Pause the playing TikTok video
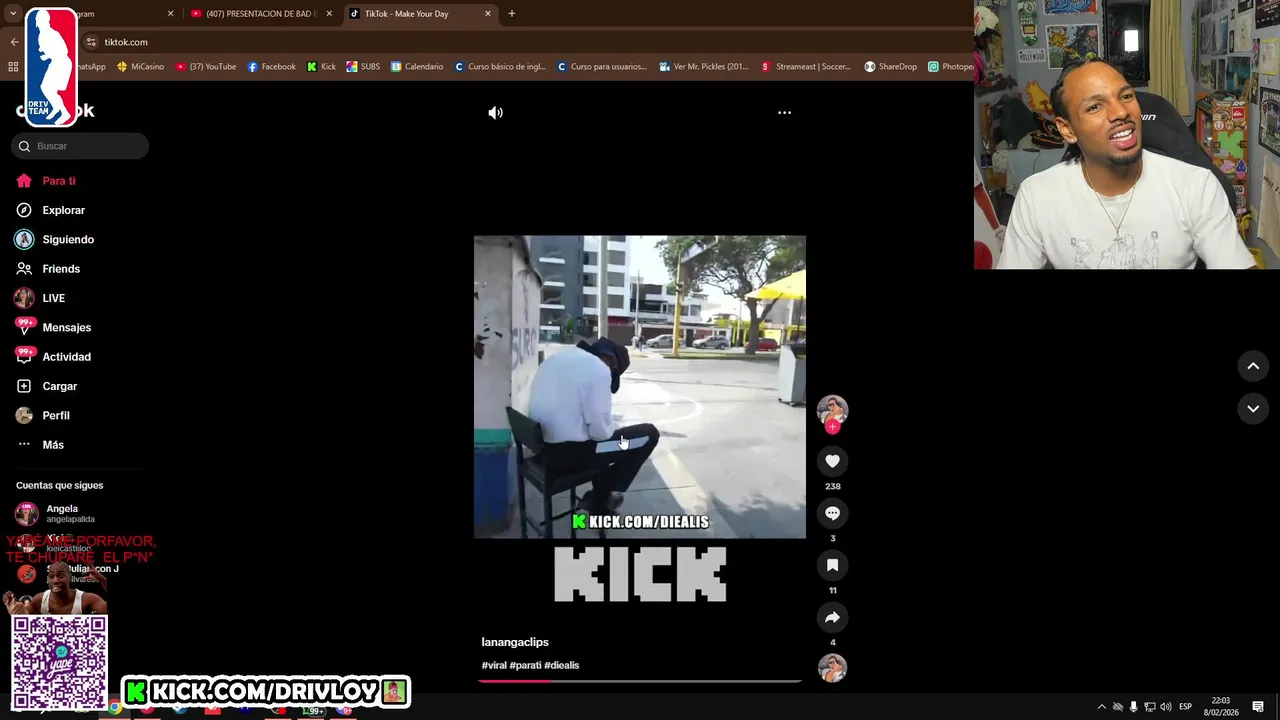The height and width of the screenshot is (720, 1280). pos(639,387)
